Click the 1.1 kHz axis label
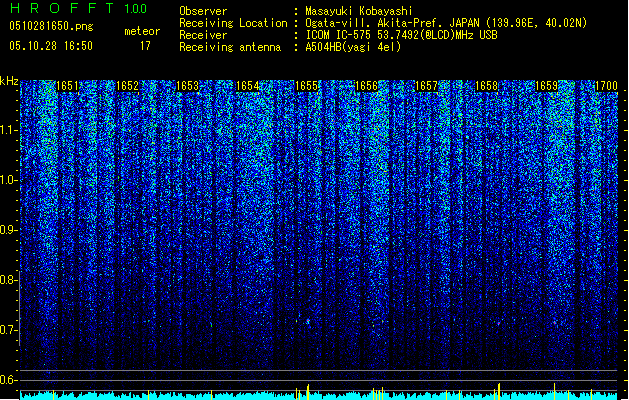Screen dimensions: 629x400 [x=8, y=130]
